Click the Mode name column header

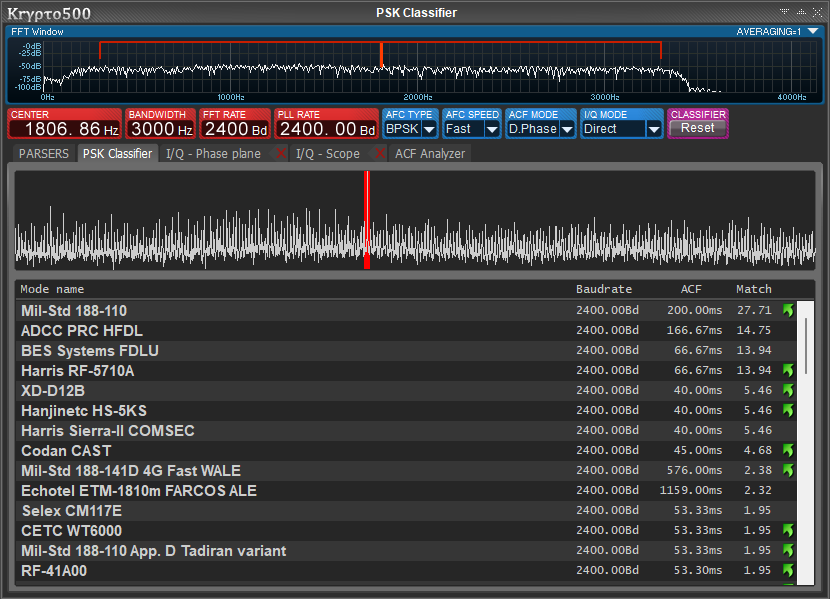[52, 289]
